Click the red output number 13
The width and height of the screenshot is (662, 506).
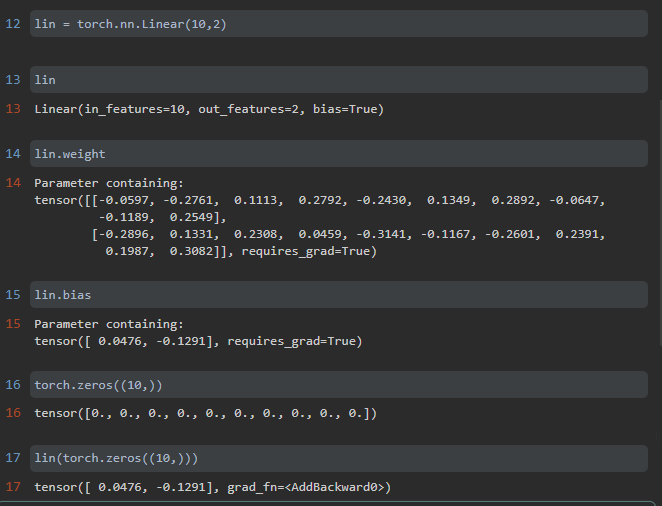tap(13, 109)
